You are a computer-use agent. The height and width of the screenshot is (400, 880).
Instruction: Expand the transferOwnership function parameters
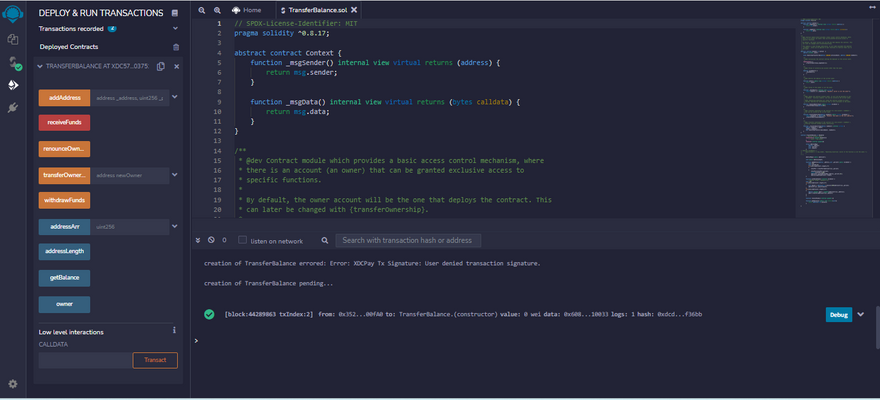point(176,175)
